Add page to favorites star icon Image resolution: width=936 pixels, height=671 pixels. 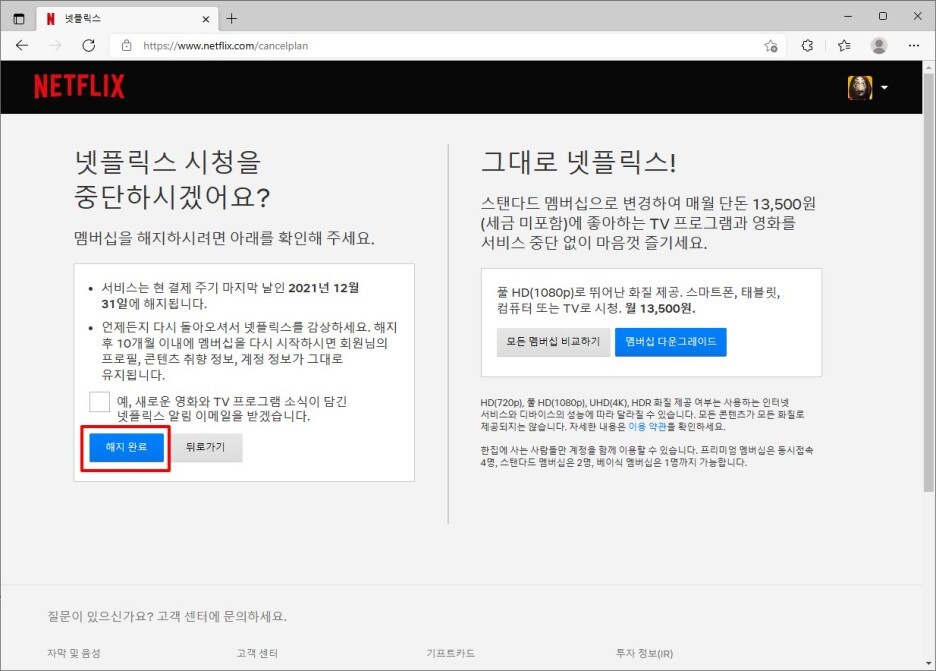pos(771,45)
